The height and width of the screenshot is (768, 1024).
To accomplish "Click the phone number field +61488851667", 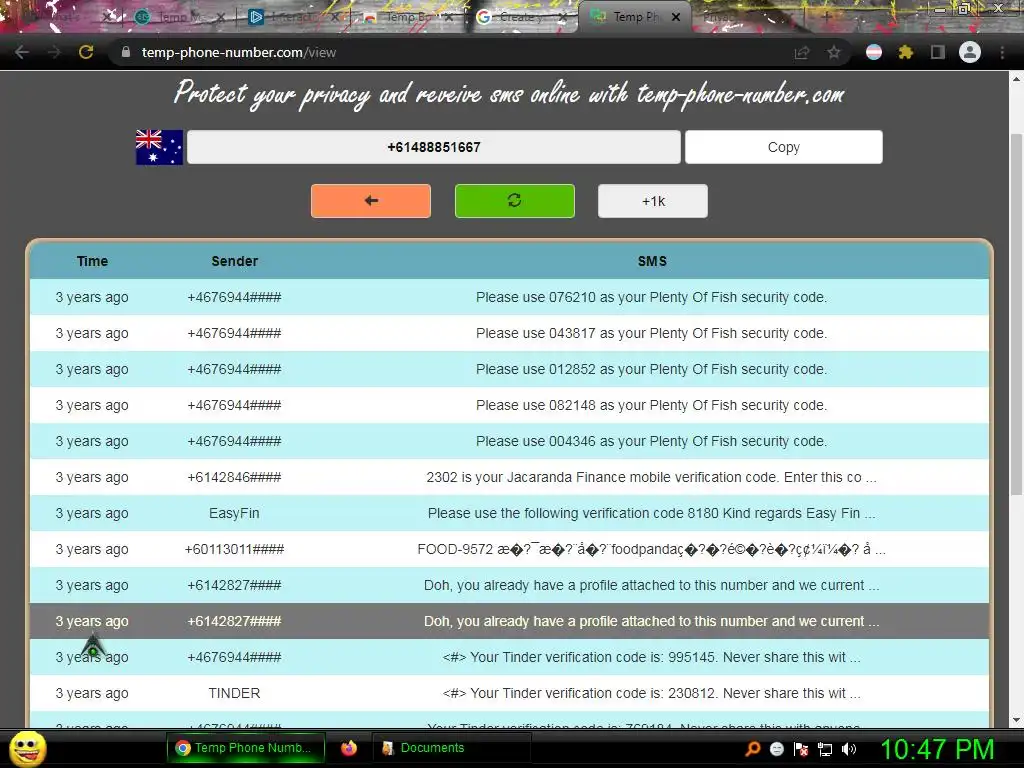I will 434,147.
